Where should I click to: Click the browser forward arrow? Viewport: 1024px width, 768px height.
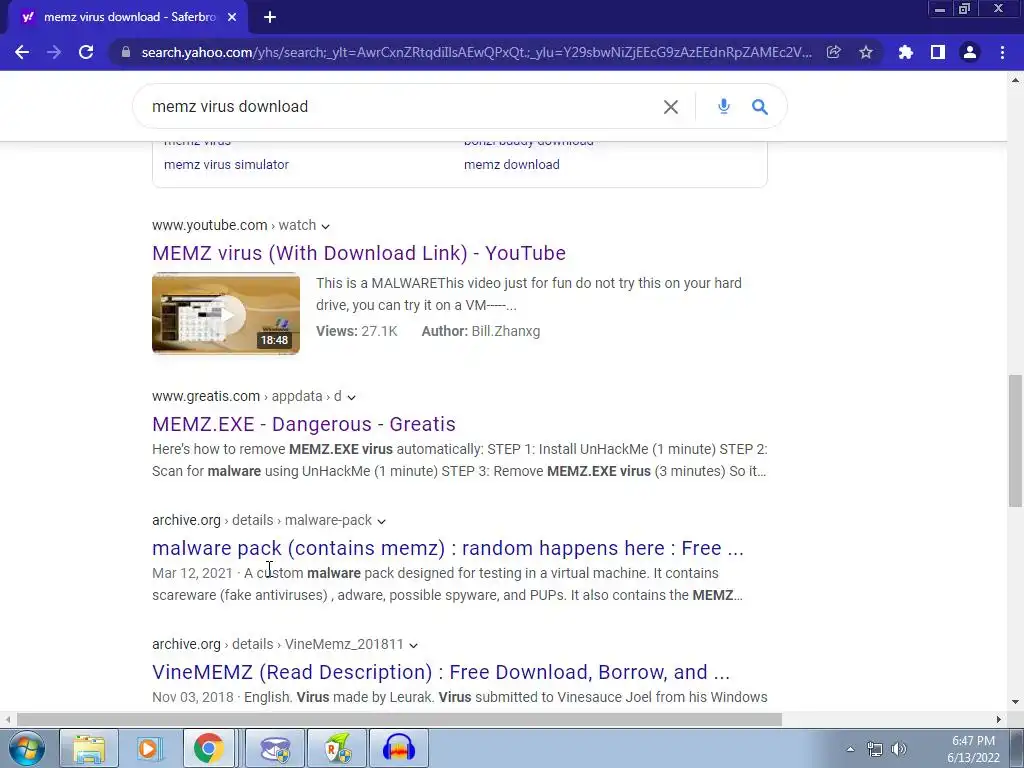(54, 52)
